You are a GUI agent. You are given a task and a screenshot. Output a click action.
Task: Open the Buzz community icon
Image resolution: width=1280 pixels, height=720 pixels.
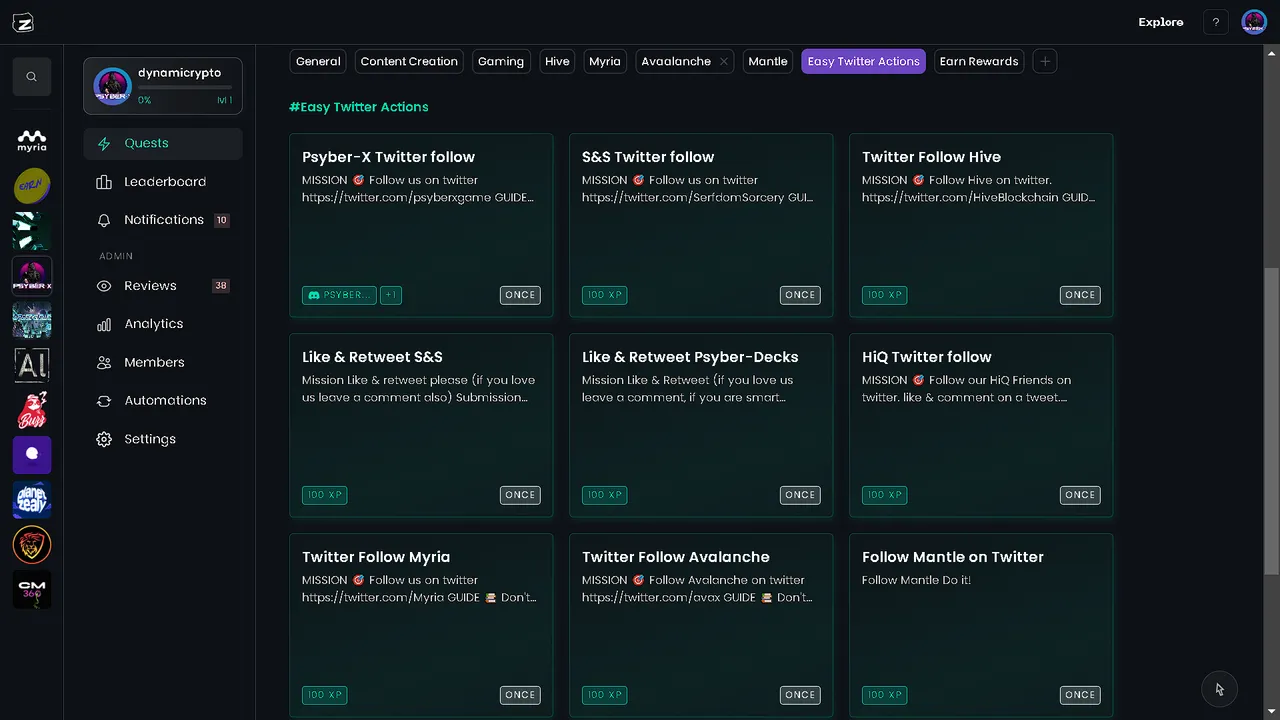coord(32,410)
